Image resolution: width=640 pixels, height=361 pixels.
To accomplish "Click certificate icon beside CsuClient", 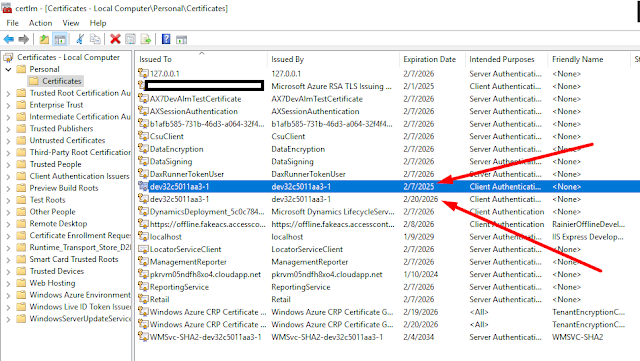I will (143, 136).
